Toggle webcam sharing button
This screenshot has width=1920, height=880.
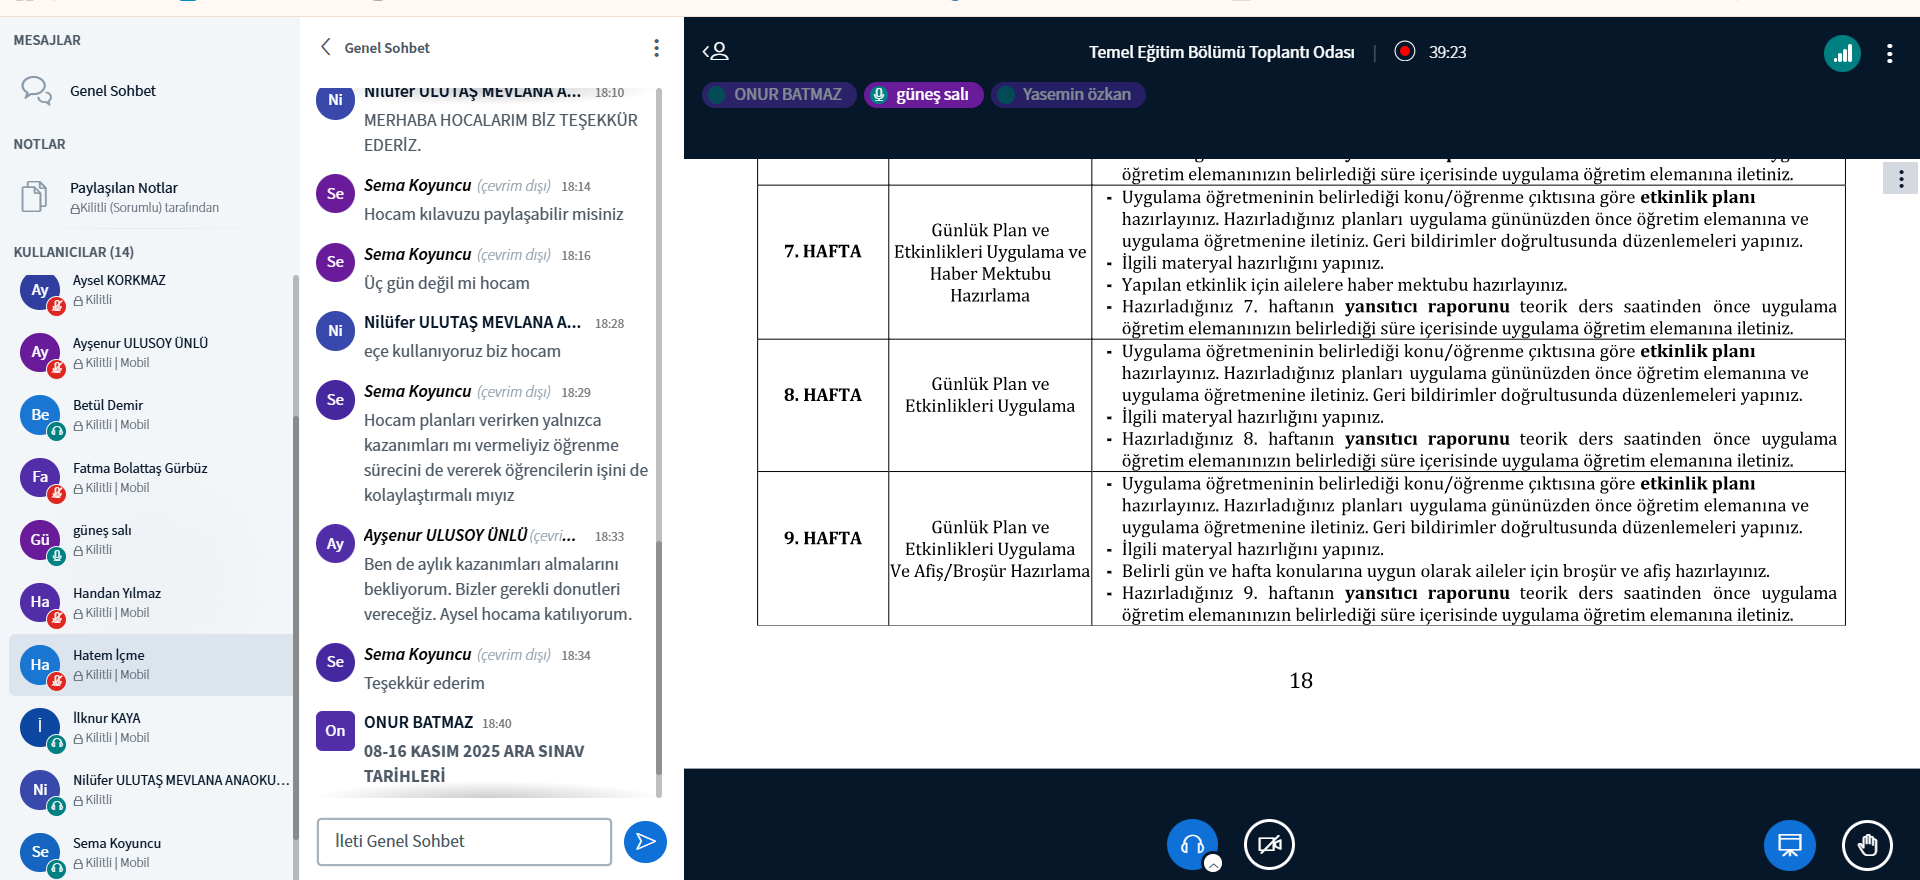coord(1269,845)
